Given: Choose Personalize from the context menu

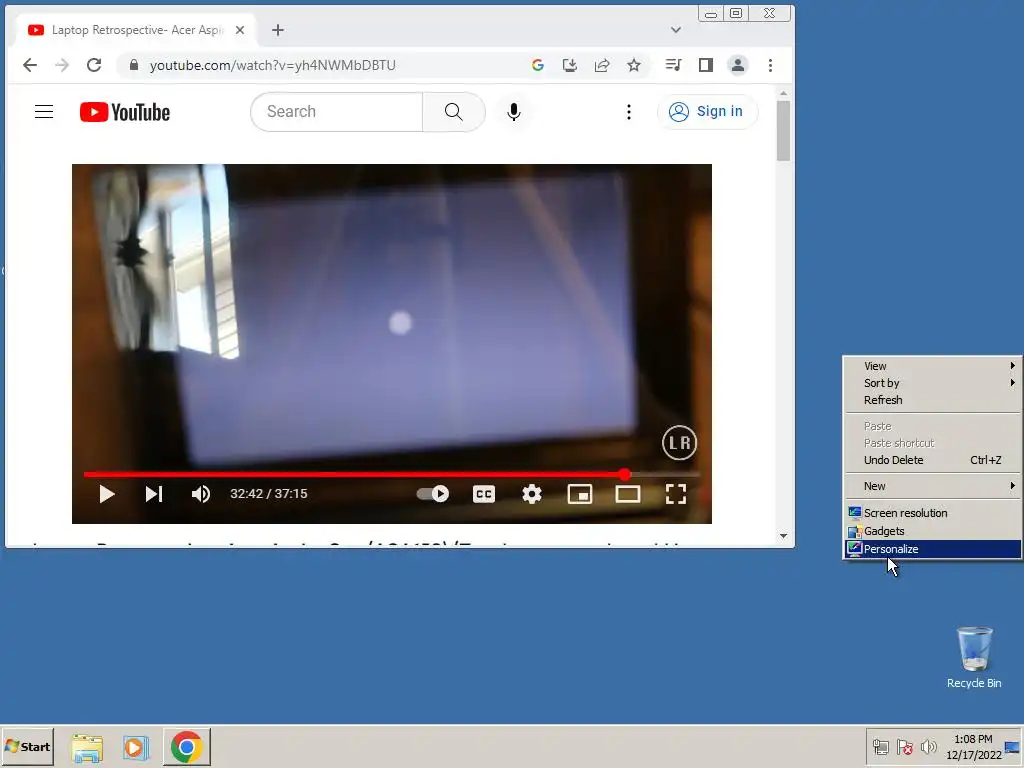Looking at the screenshot, I should click(933, 549).
